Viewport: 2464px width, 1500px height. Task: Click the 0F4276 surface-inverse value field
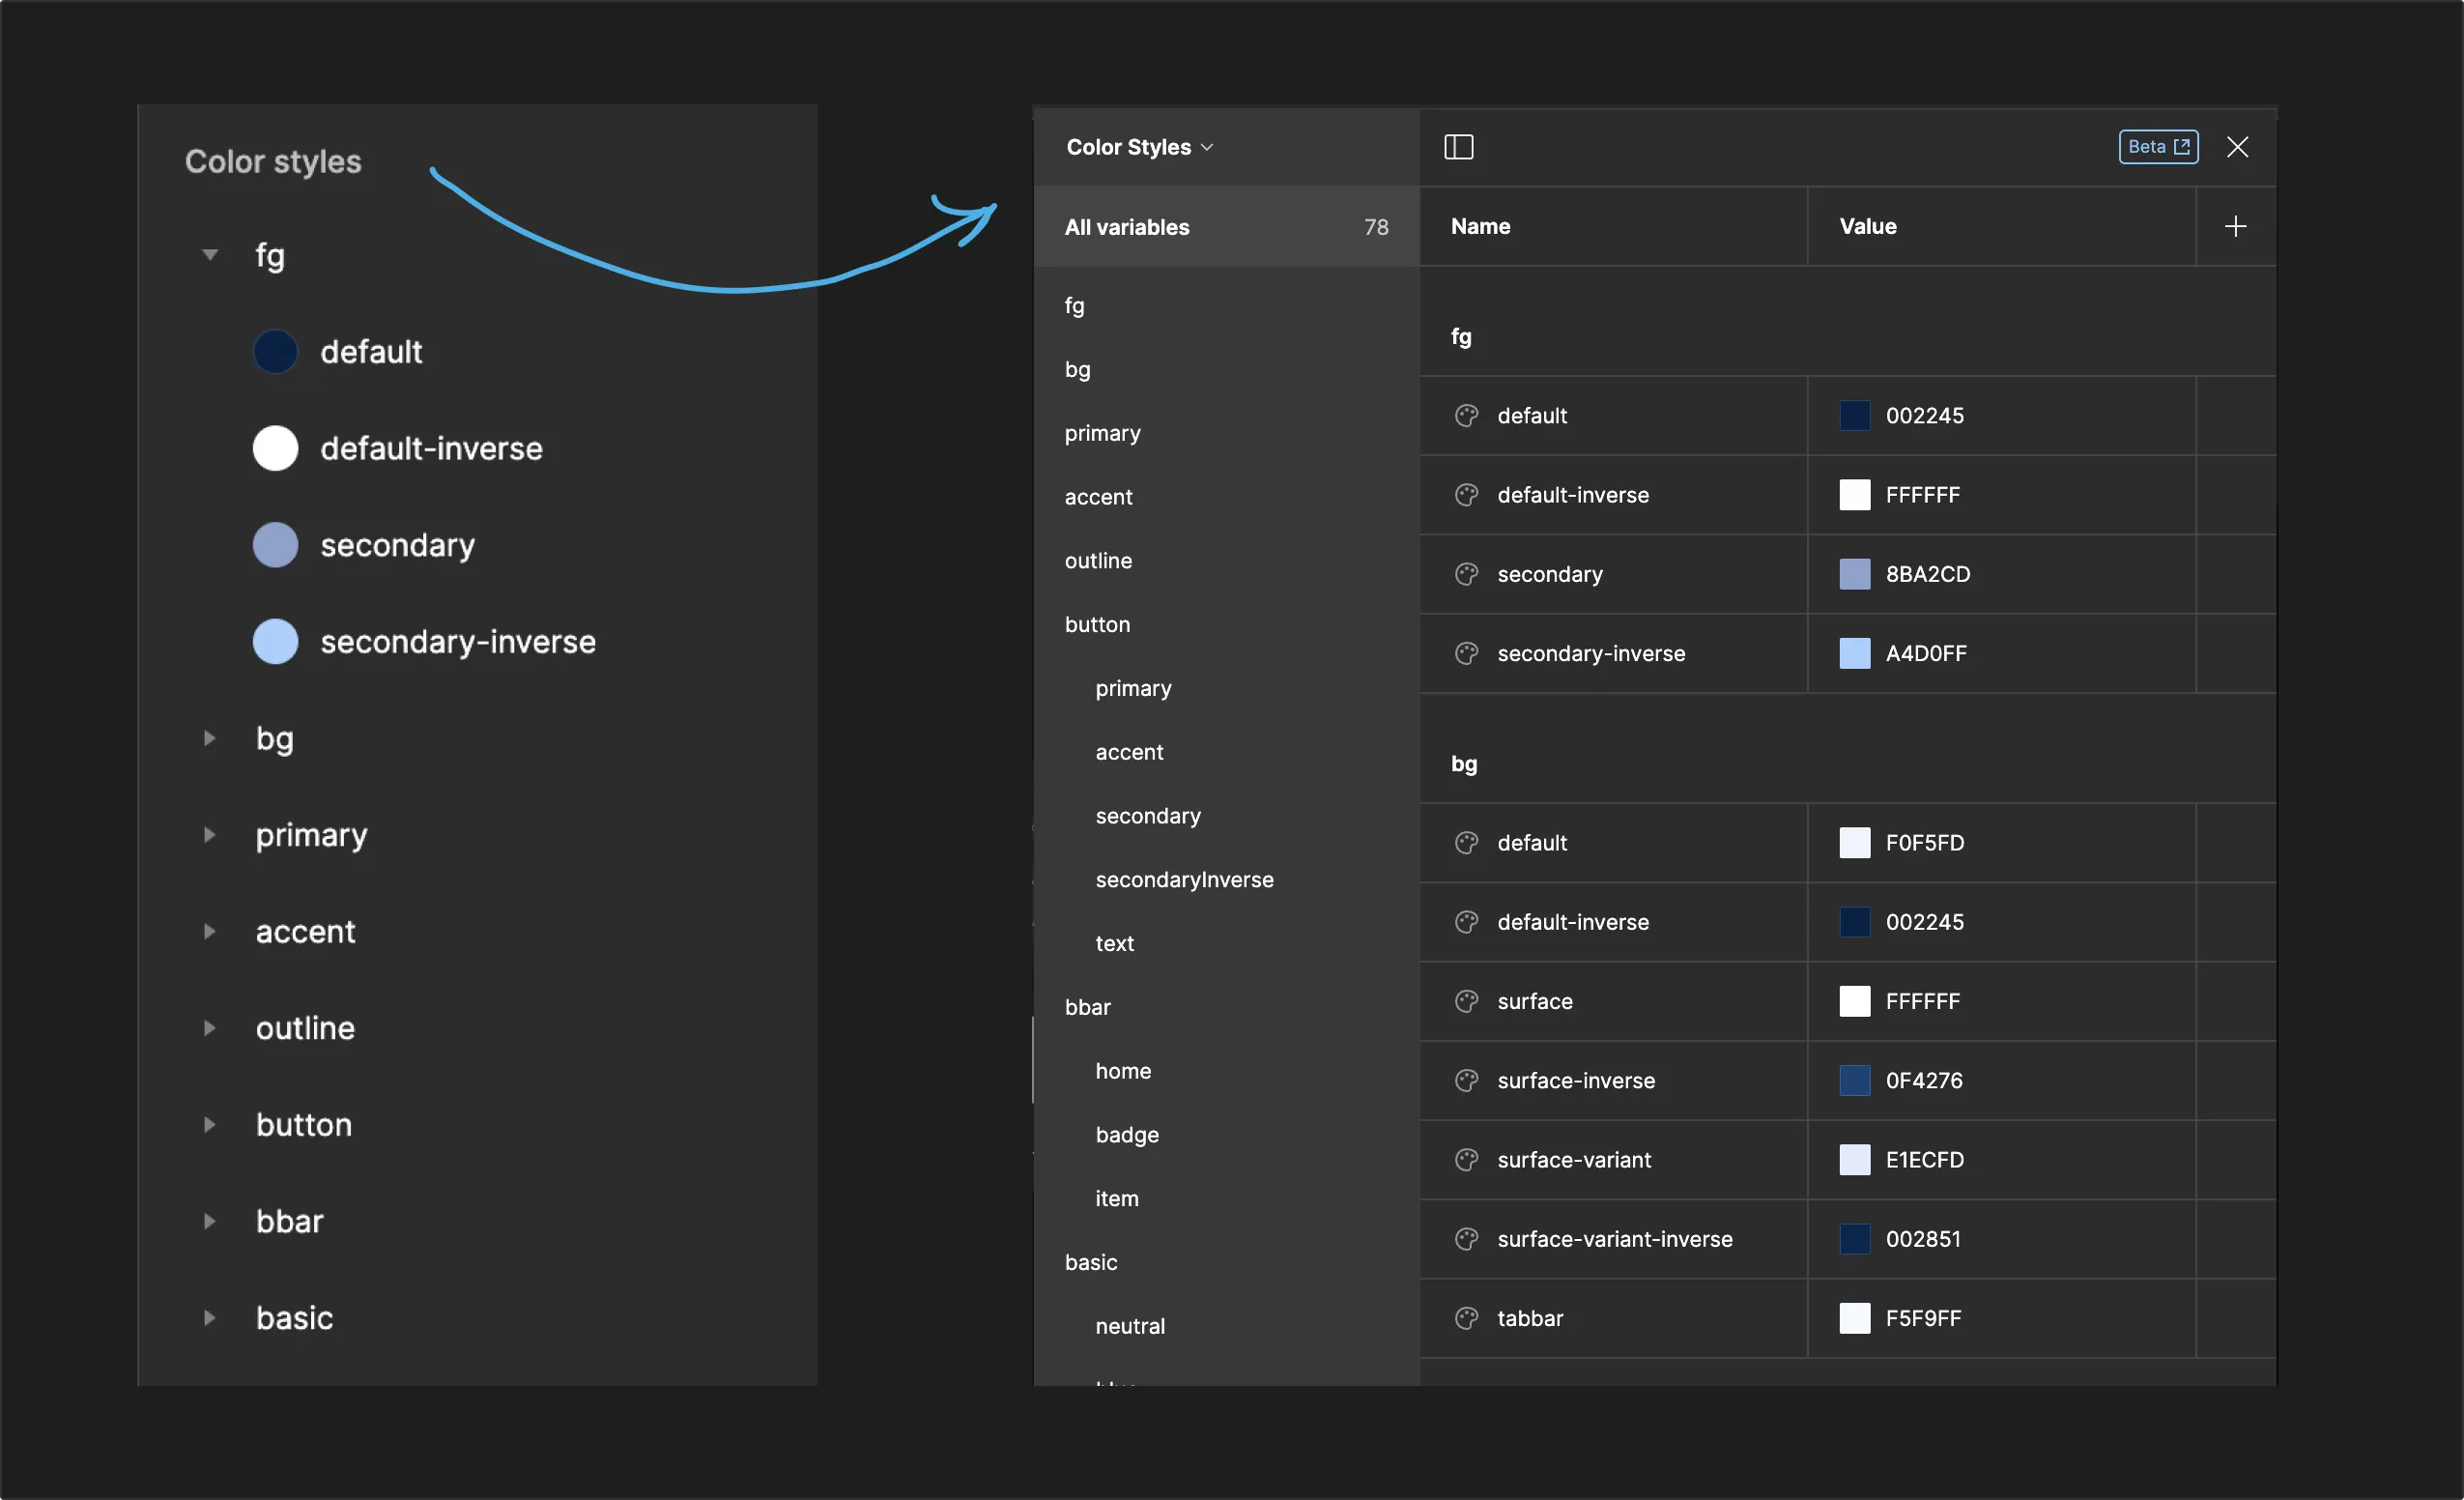tap(1924, 1081)
